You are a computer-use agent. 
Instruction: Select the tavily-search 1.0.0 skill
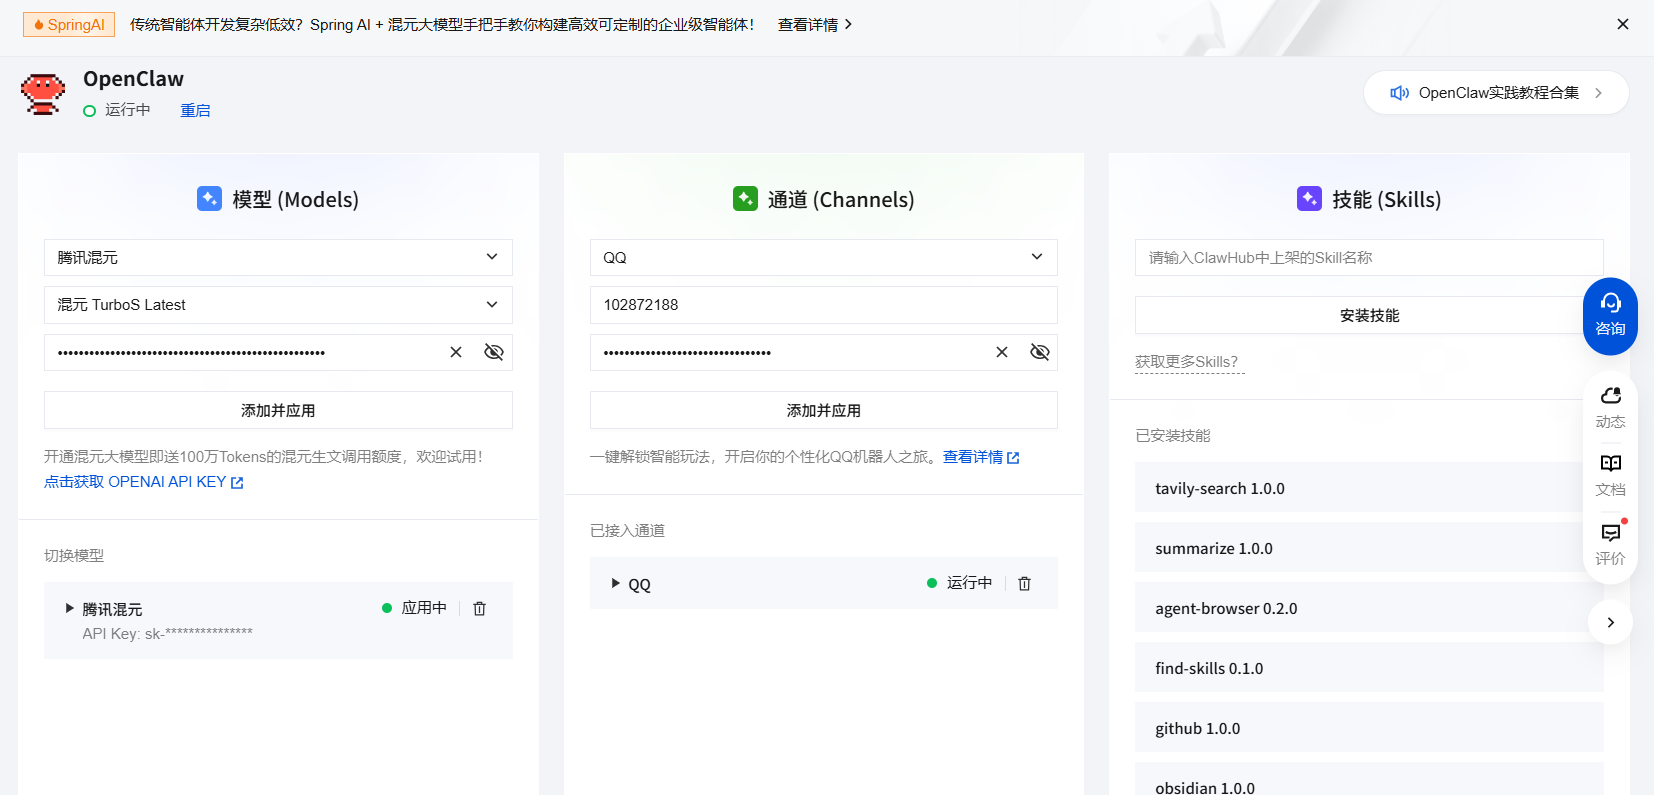pyautogui.click(x=1369, y=488)
